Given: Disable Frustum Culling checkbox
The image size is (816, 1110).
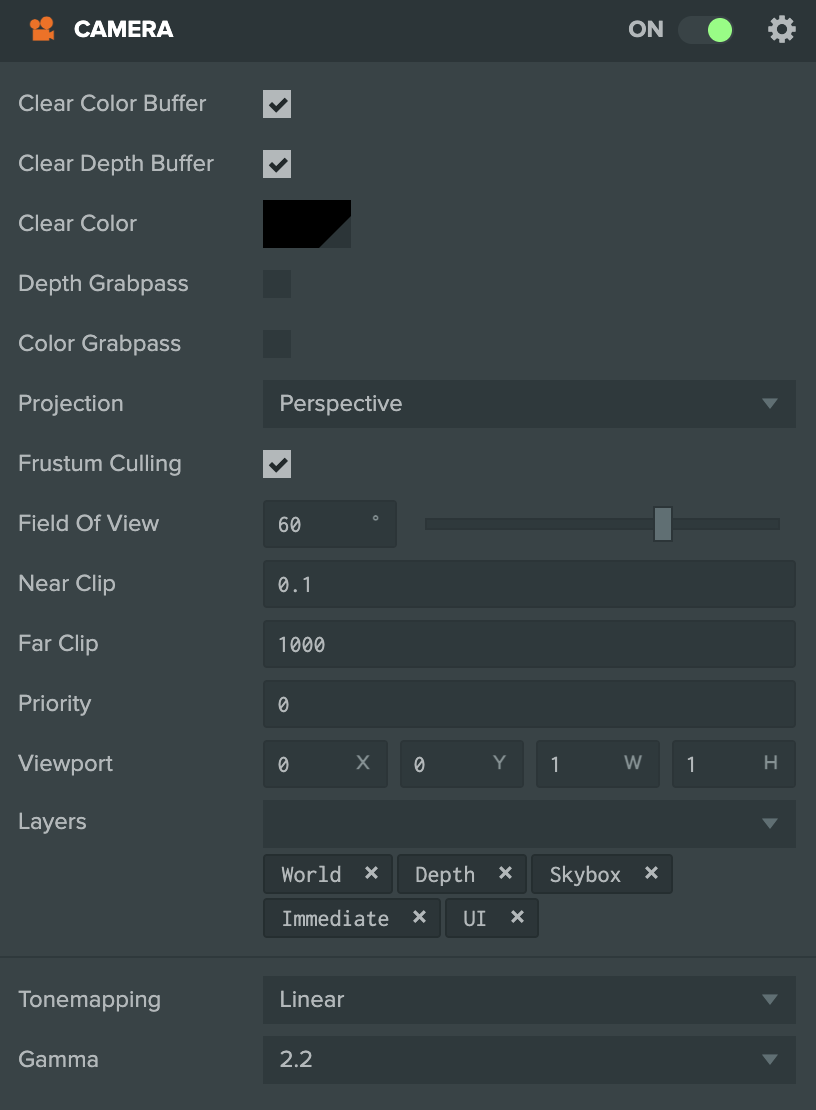Looking at the screenshot, I should pos(277,464).
